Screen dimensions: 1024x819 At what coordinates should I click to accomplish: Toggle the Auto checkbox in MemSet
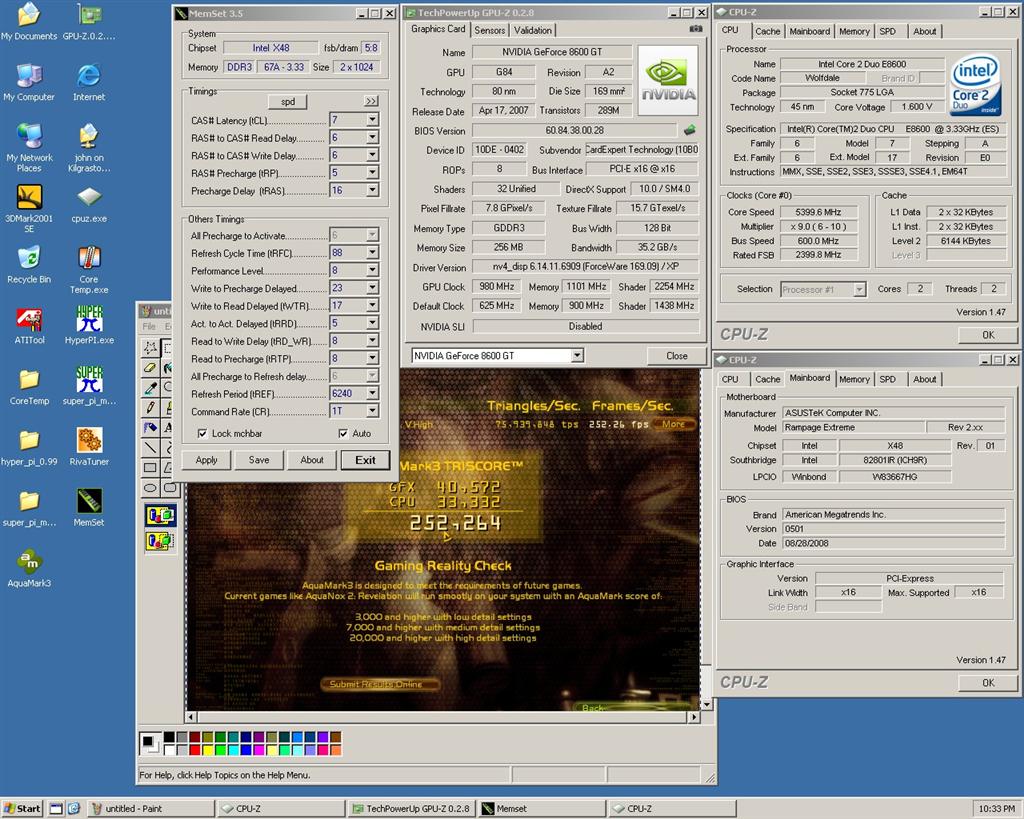[343, 433]
